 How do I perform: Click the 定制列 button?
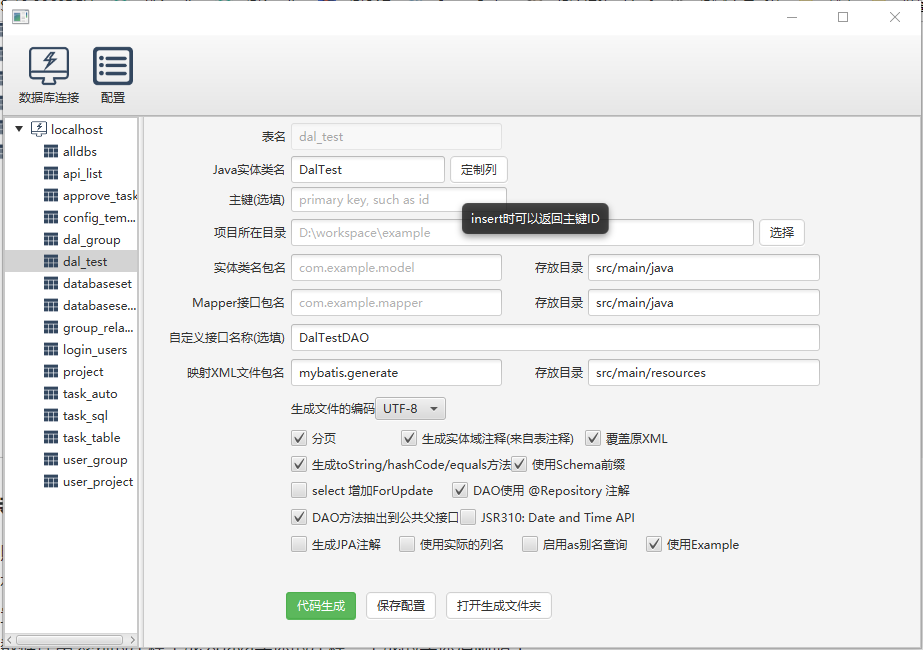tap(479, 170)
